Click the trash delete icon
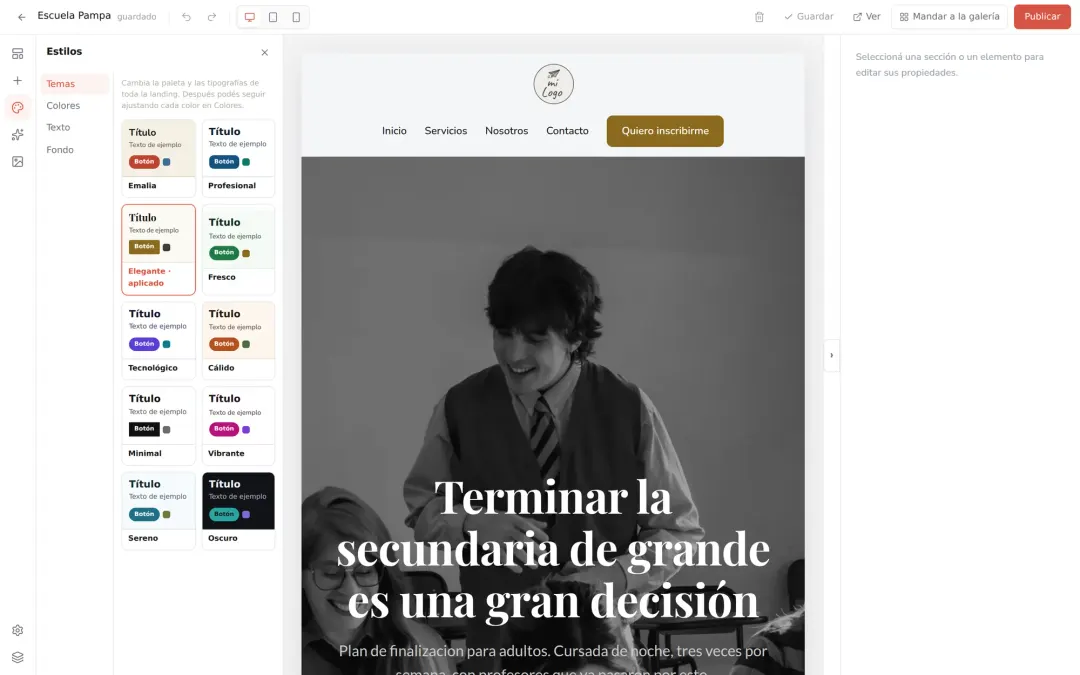 (x=759, y=17)
